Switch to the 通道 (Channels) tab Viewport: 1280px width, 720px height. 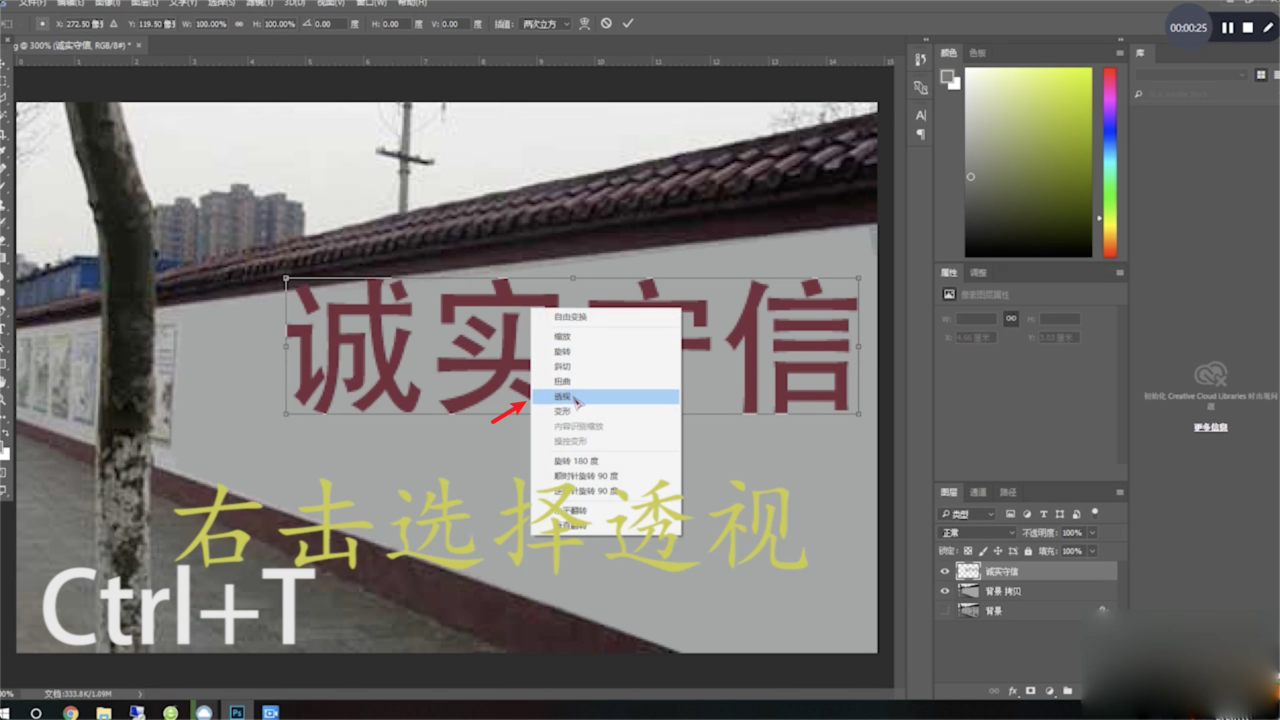[x=979, y=492]
